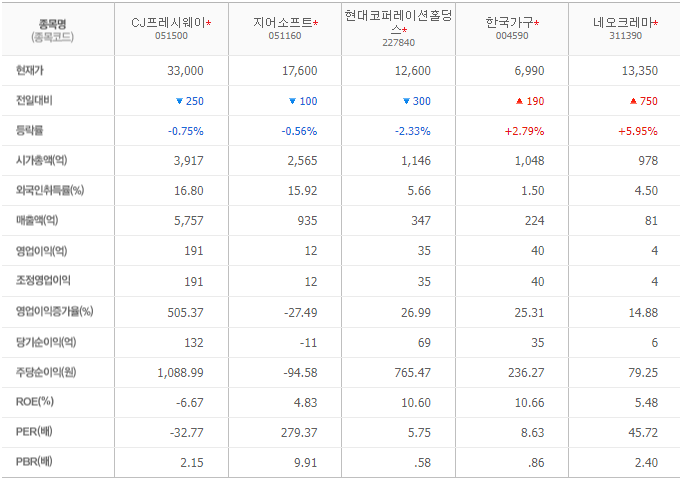680x479 pixels.
Task: Click the 등락률 row label
Action: [x=29, y=130]
